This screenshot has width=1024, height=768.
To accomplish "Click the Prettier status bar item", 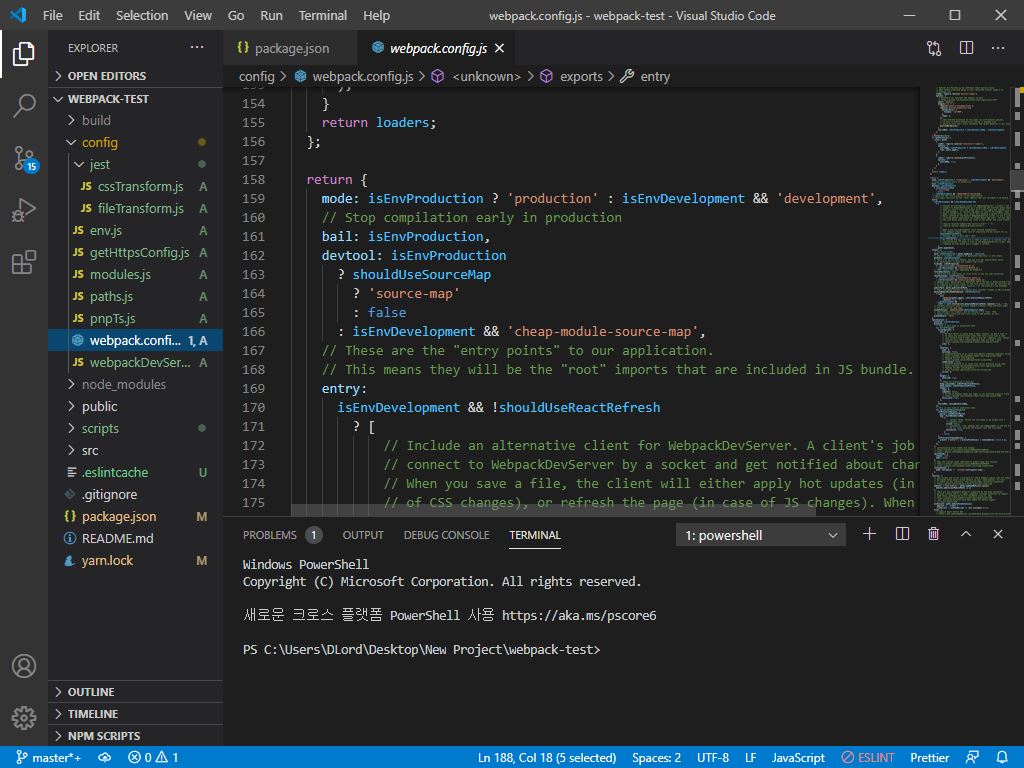I will point(929,758).
